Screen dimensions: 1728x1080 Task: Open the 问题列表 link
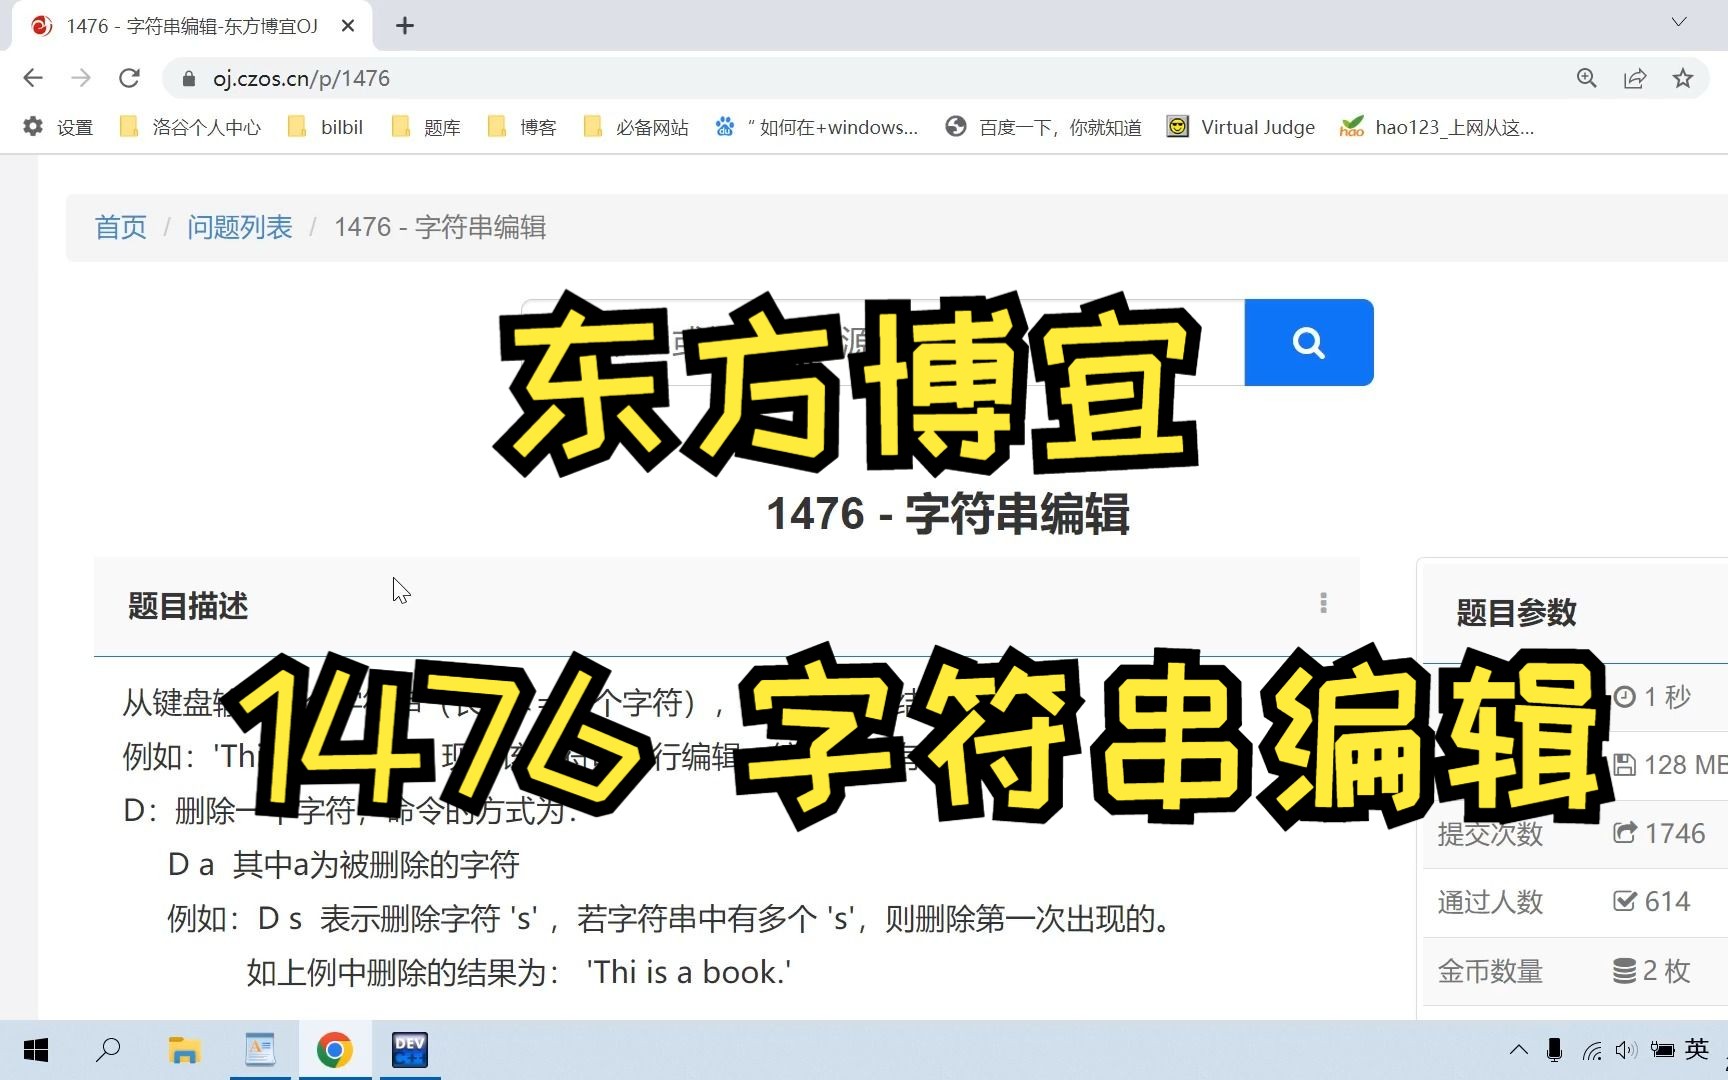(239, 227)
